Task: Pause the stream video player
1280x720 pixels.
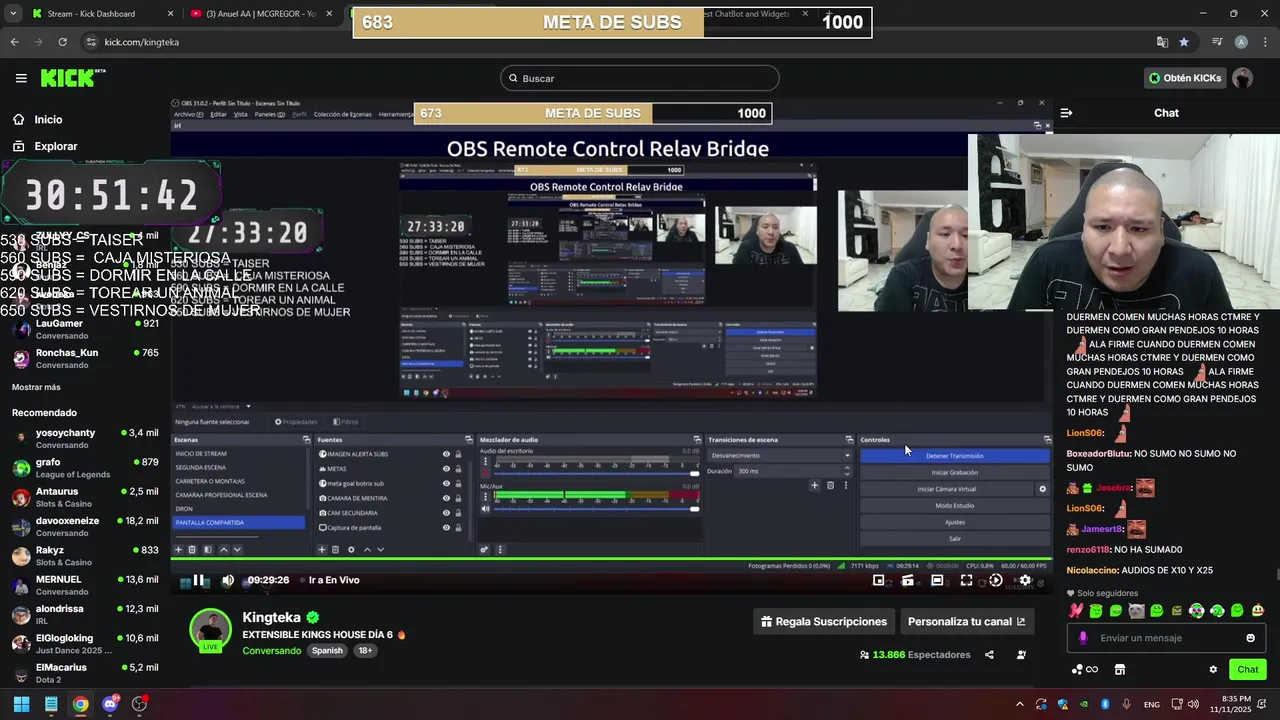Action: tap(199, 580)
